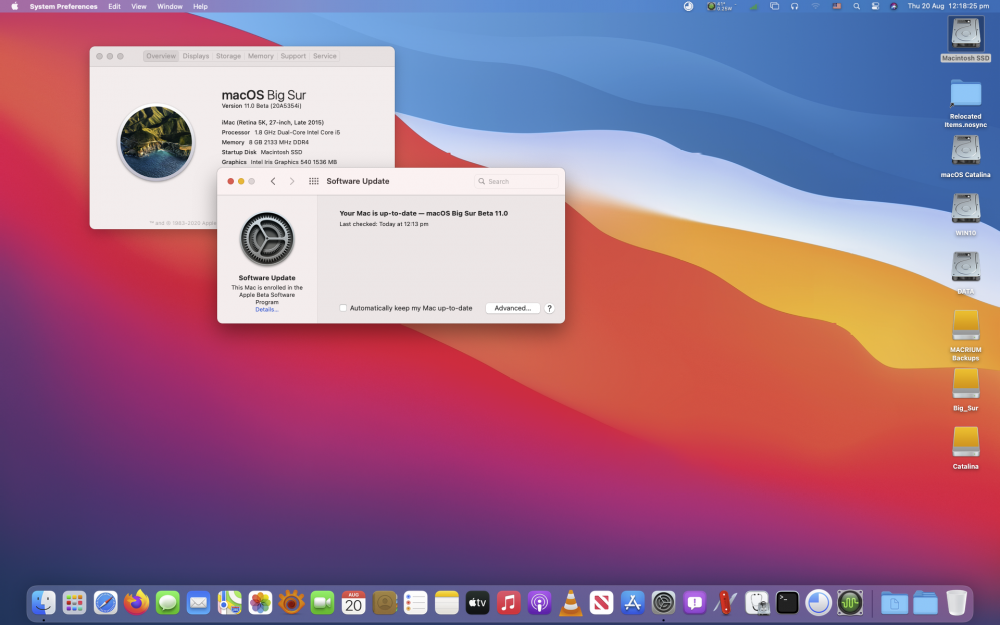Go back in System Preferences
Viewport: 1000px width, 625px height.
[273, 181]
